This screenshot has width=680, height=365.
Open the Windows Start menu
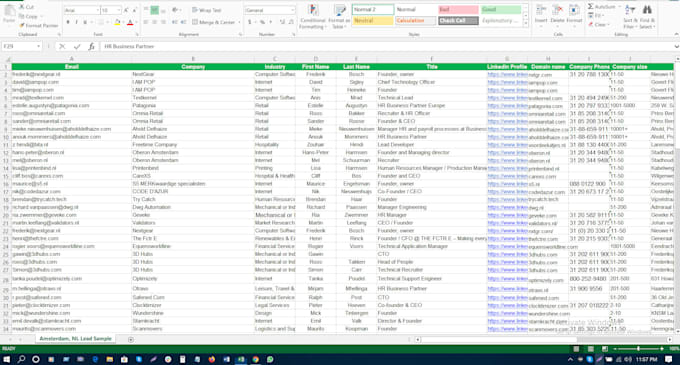(x=7, y=359)
